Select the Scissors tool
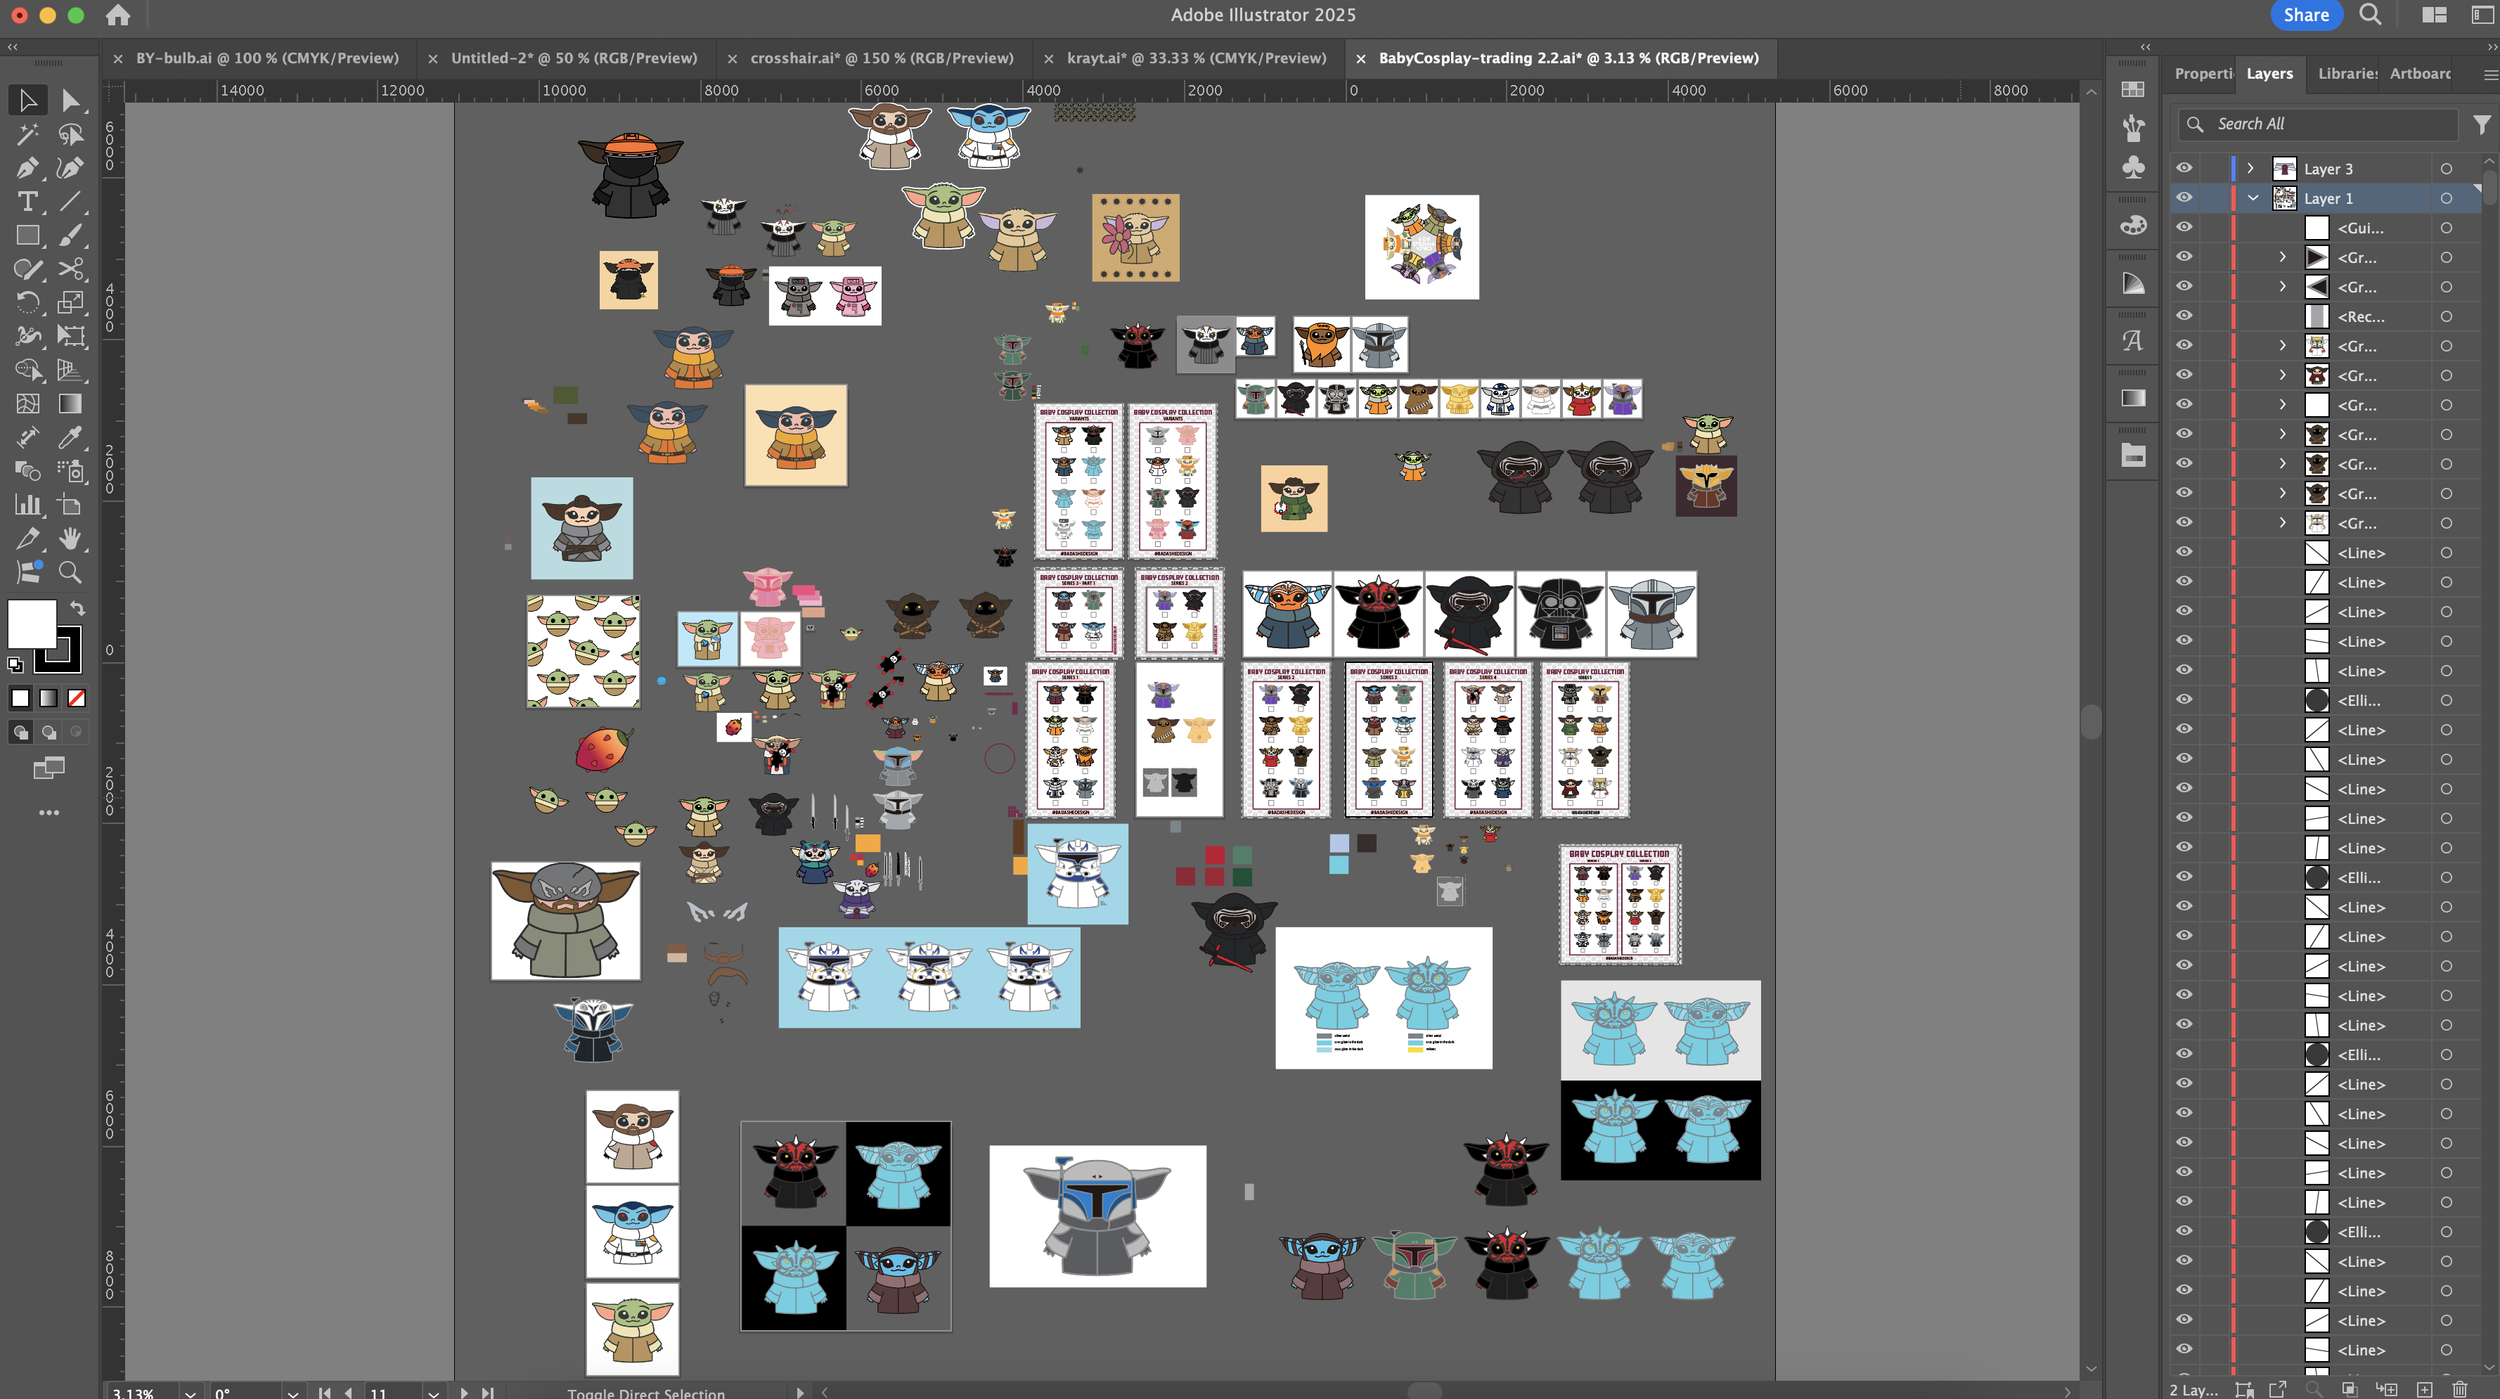The image size is (2500, 1399). coord(70,269)
